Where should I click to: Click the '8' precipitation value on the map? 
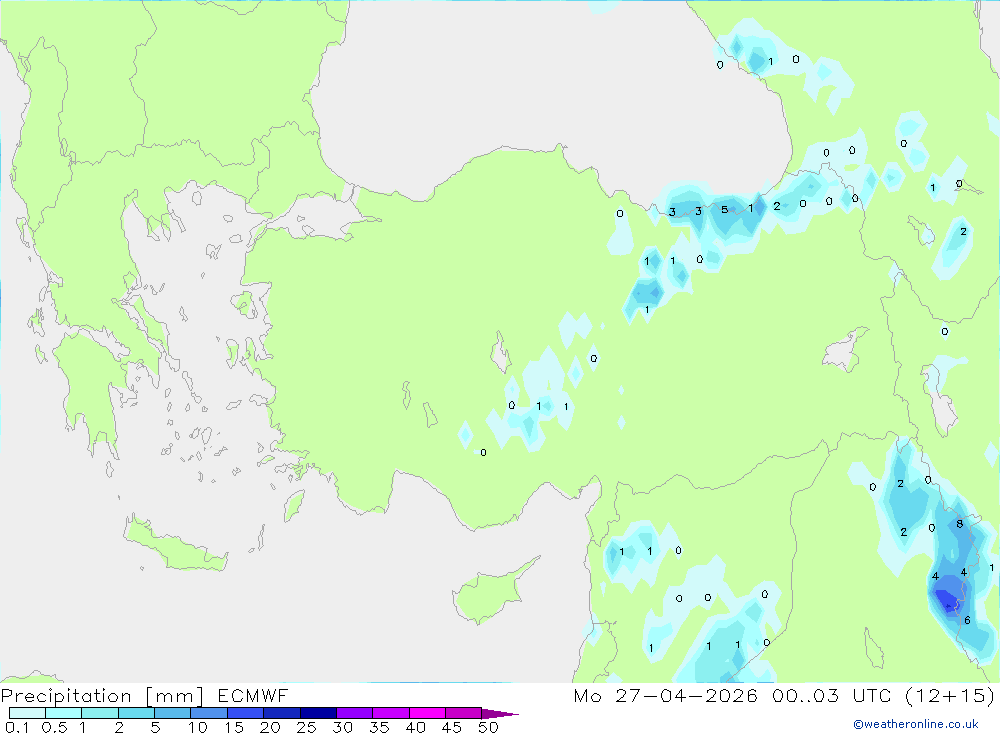click(960, 524)
